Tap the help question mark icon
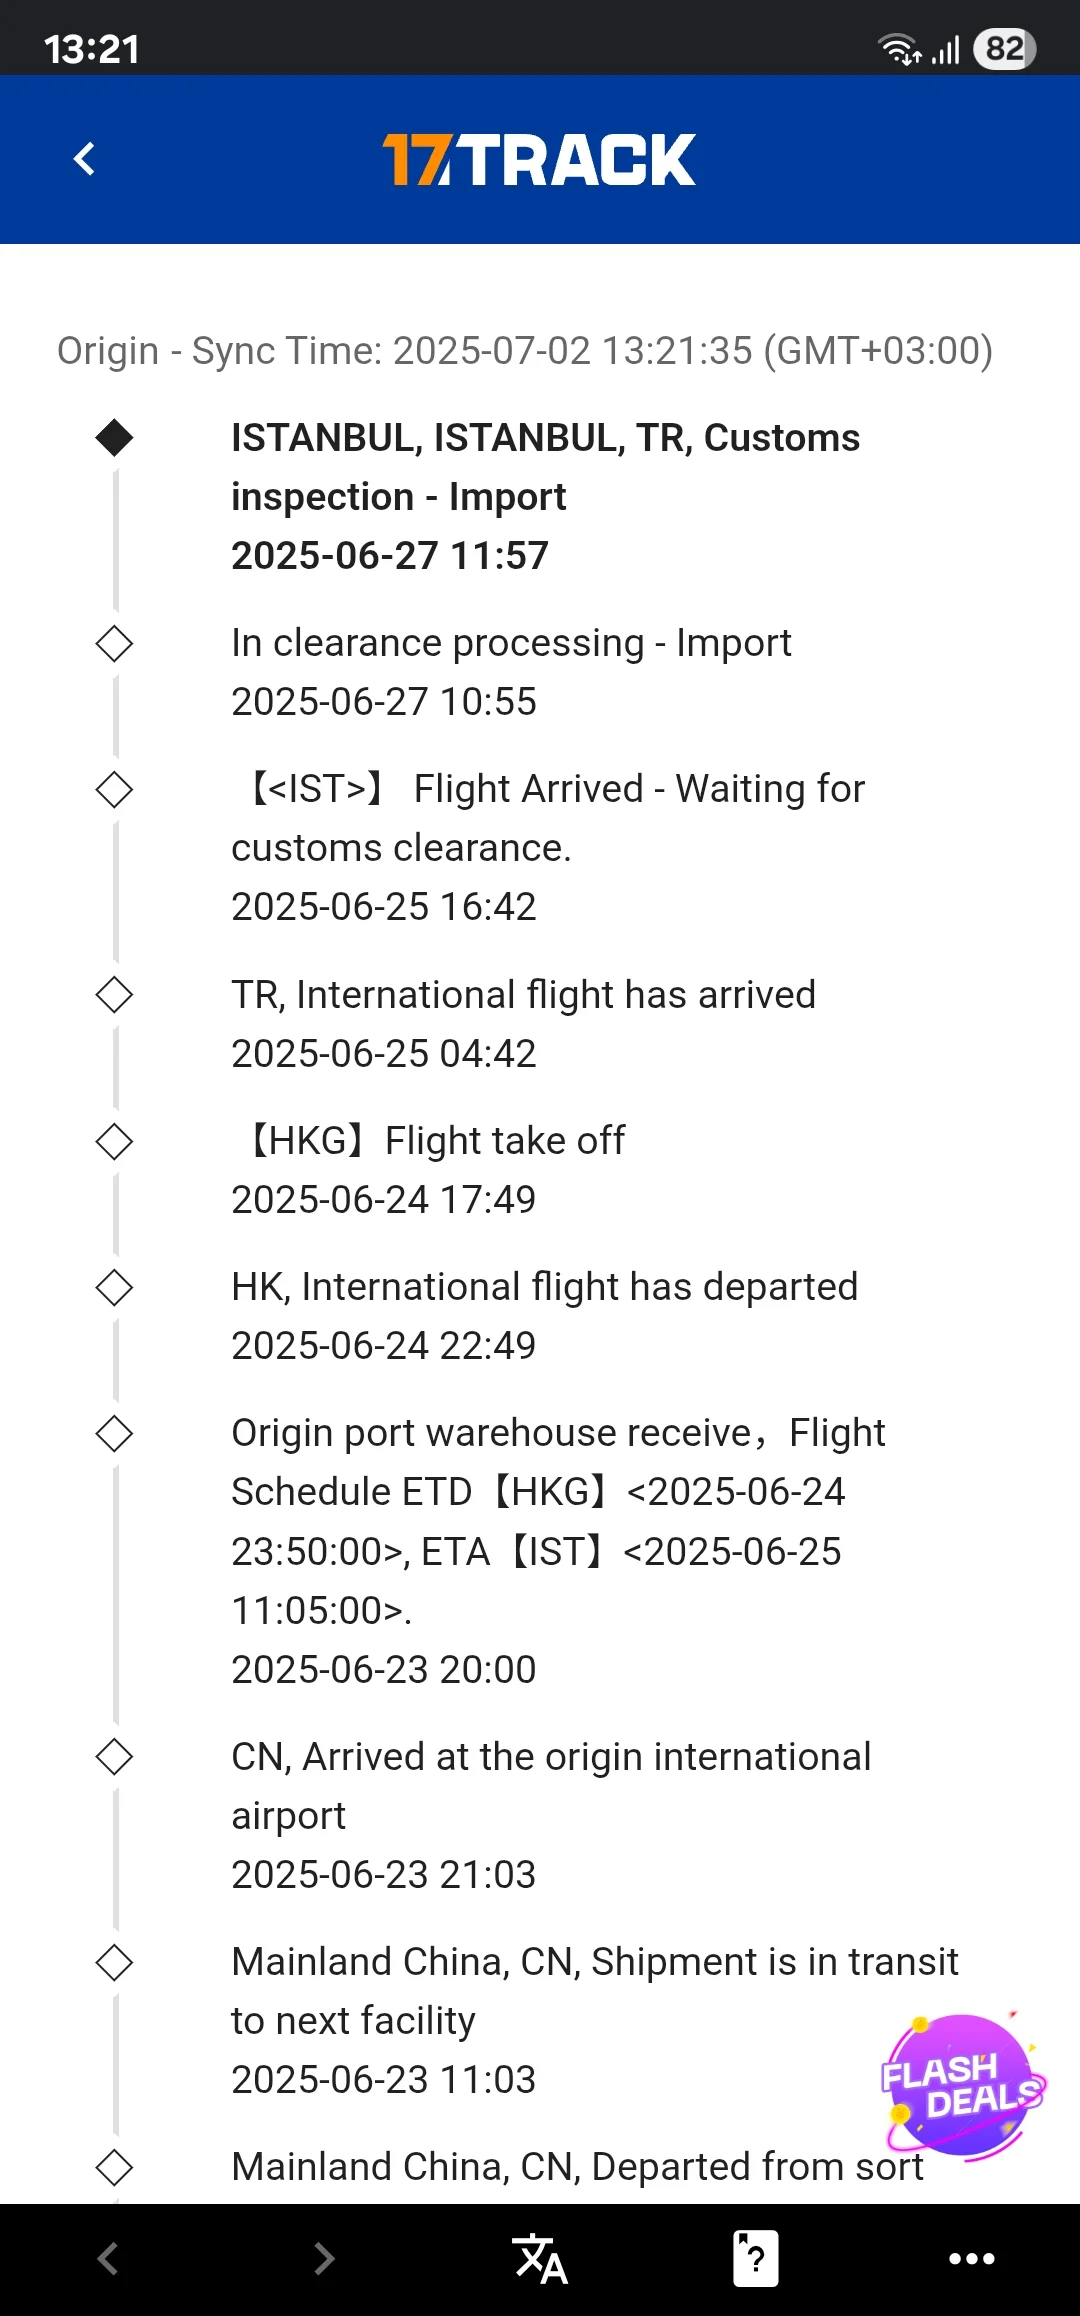Screen dimensions: 1080x2316 [x=756, y=2258]
